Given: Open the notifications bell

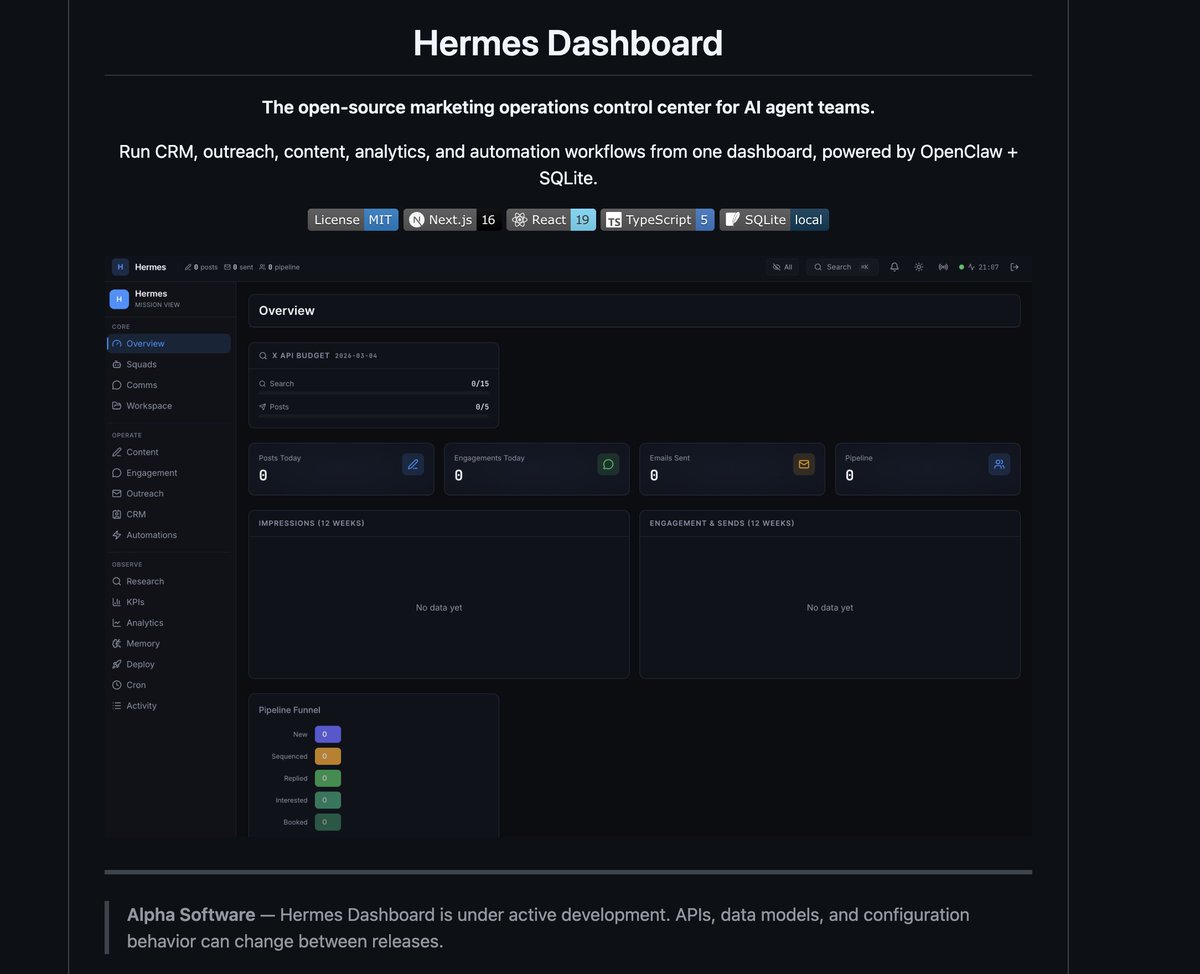Looking at the screenshot, I should pyautogui.click(x=894, y=267).
